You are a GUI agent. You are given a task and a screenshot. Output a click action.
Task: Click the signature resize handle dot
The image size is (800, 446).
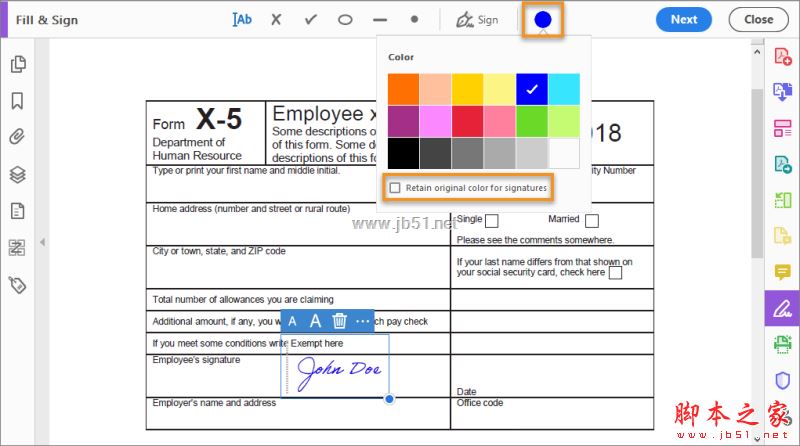point(389,399)
